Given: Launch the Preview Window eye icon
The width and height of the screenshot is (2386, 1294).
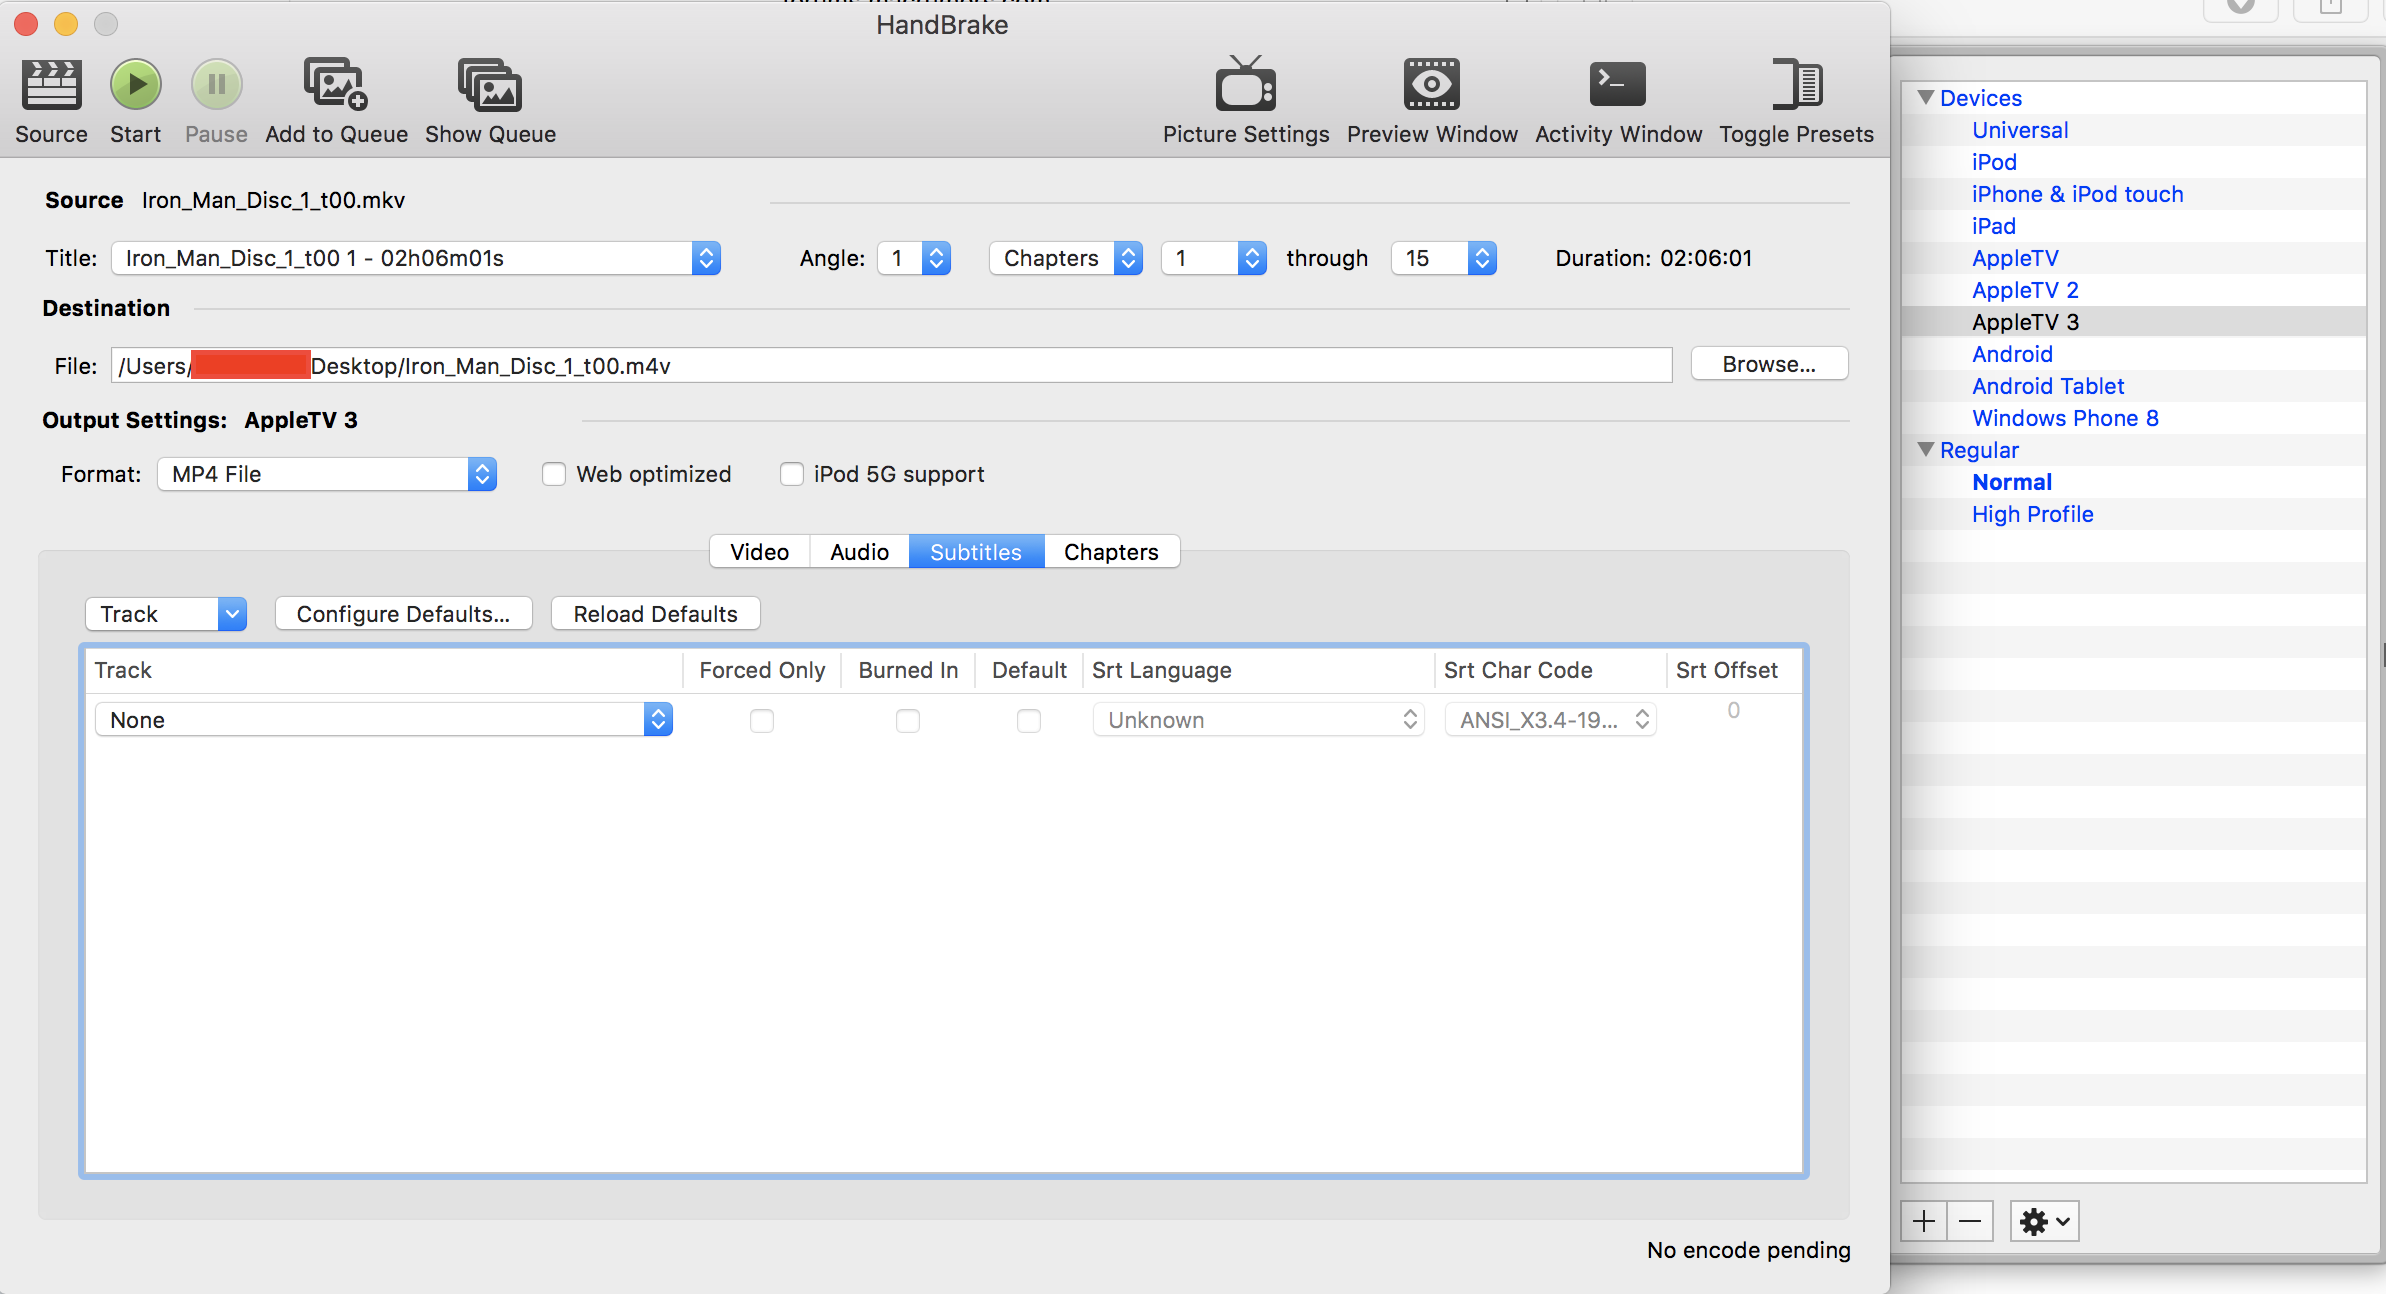Looking at the screenshot, I should [x=1431, y=85].
